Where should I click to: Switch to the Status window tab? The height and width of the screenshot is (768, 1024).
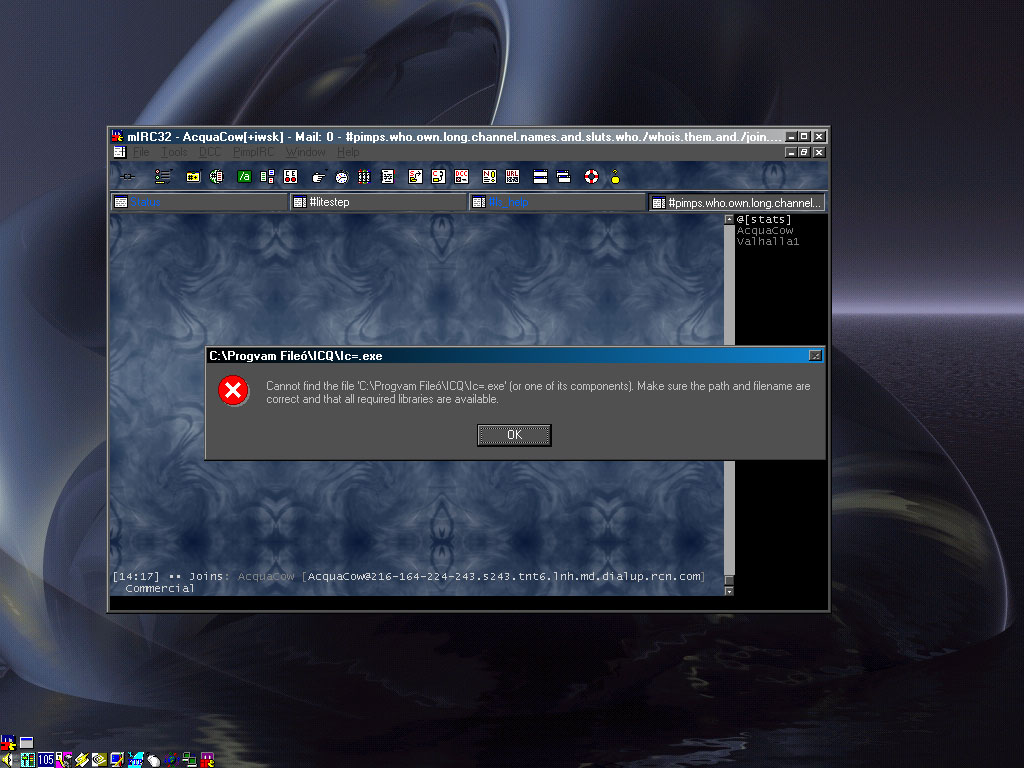point(199,202)
